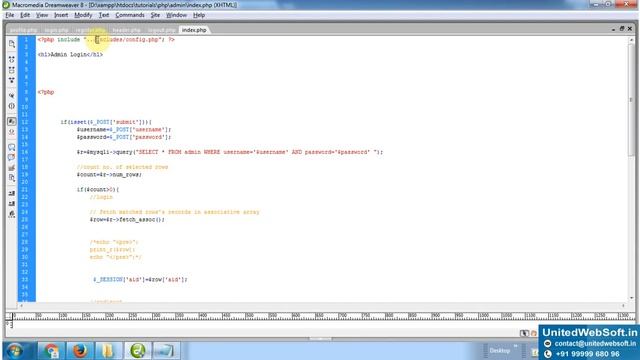Viewport: 640px width, 360px height.
Task: Click the panel collapse handle below the ruler
Action: click(x=320, y=339)
